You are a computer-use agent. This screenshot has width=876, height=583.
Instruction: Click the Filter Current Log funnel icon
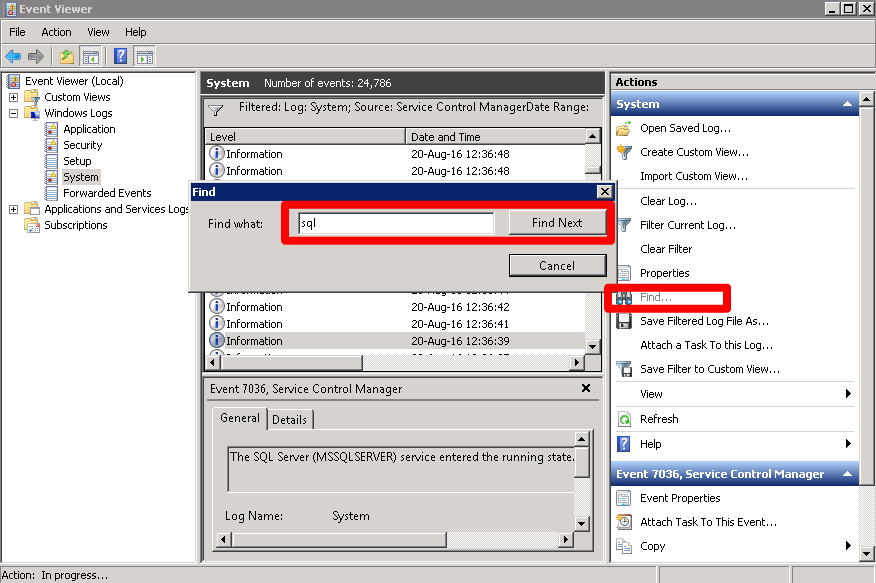tap(622, 225)
